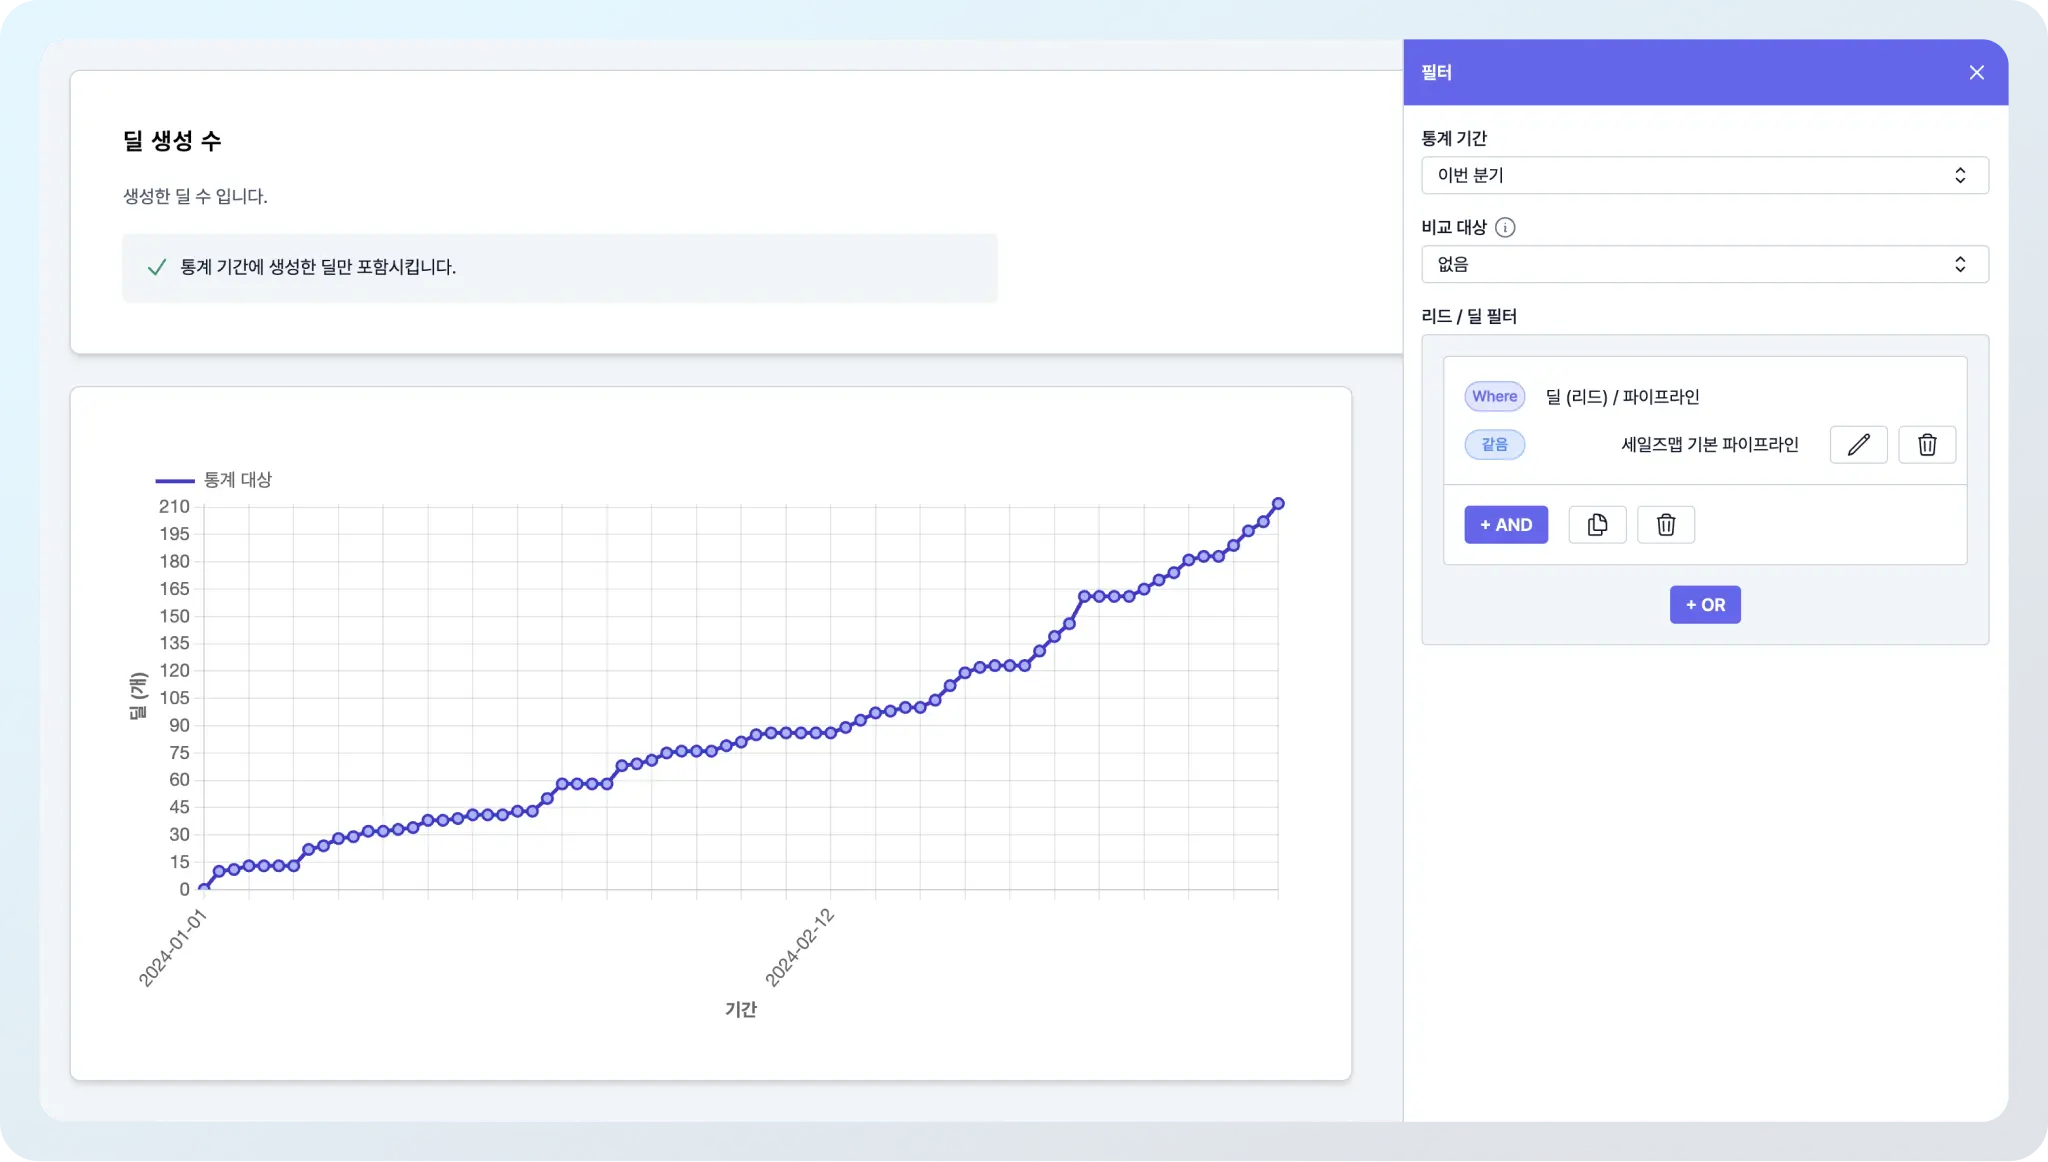Click the first data point at 2024-01-01

tap(204, 887)
